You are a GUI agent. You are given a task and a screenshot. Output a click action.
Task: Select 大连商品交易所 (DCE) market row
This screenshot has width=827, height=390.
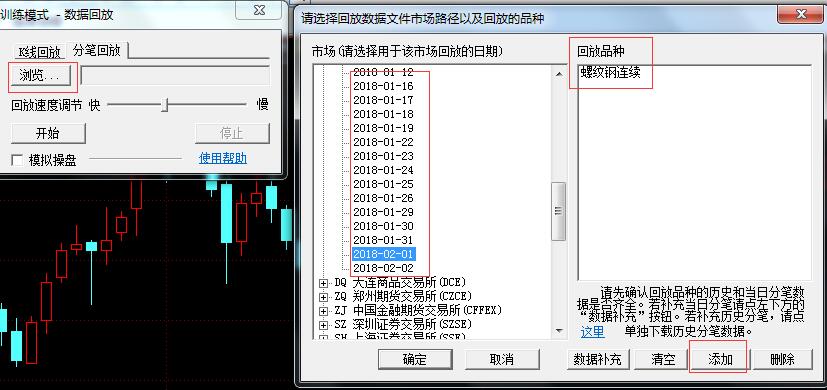point(400,282)
